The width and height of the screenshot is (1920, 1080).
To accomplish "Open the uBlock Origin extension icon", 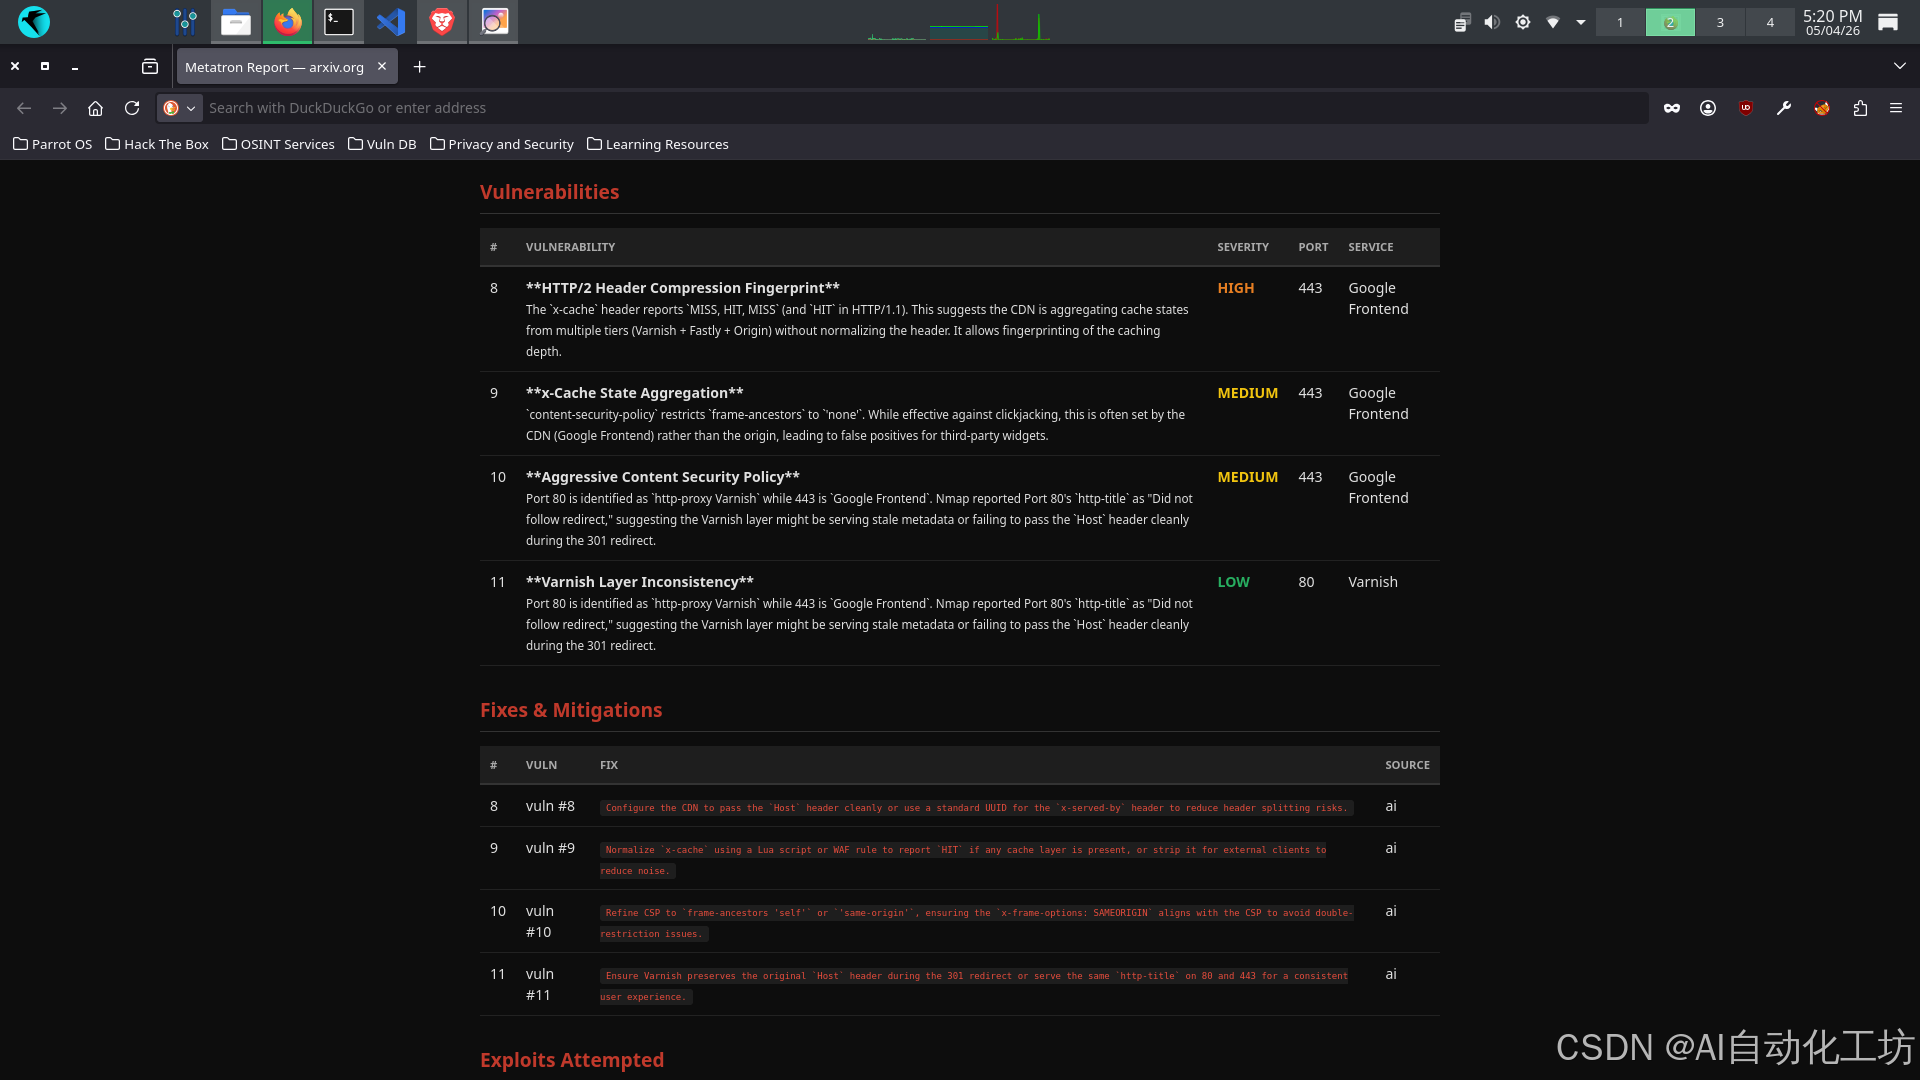I will 1746,108.
